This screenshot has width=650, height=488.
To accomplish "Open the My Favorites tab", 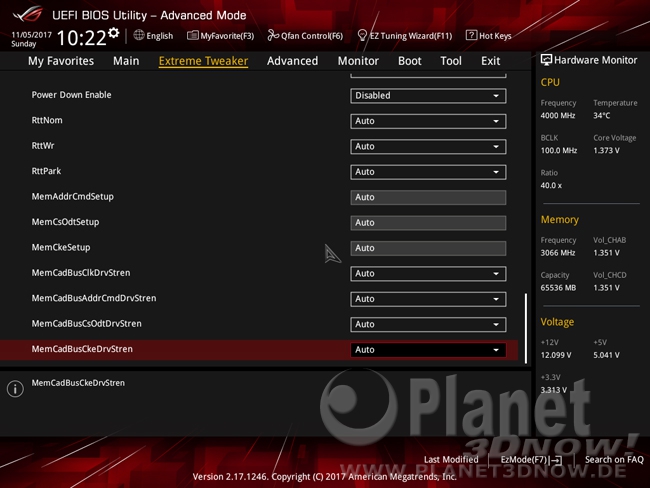I will (x=61, y=61).
